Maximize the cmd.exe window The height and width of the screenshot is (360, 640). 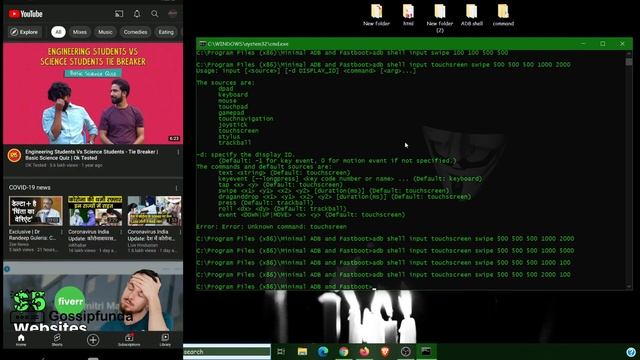click(602, 44)
